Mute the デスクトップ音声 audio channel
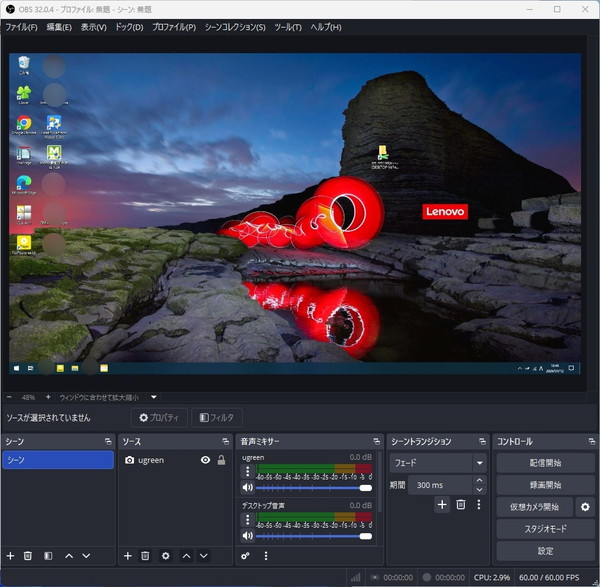The image size is (600, 587). (x=248, y=536)
